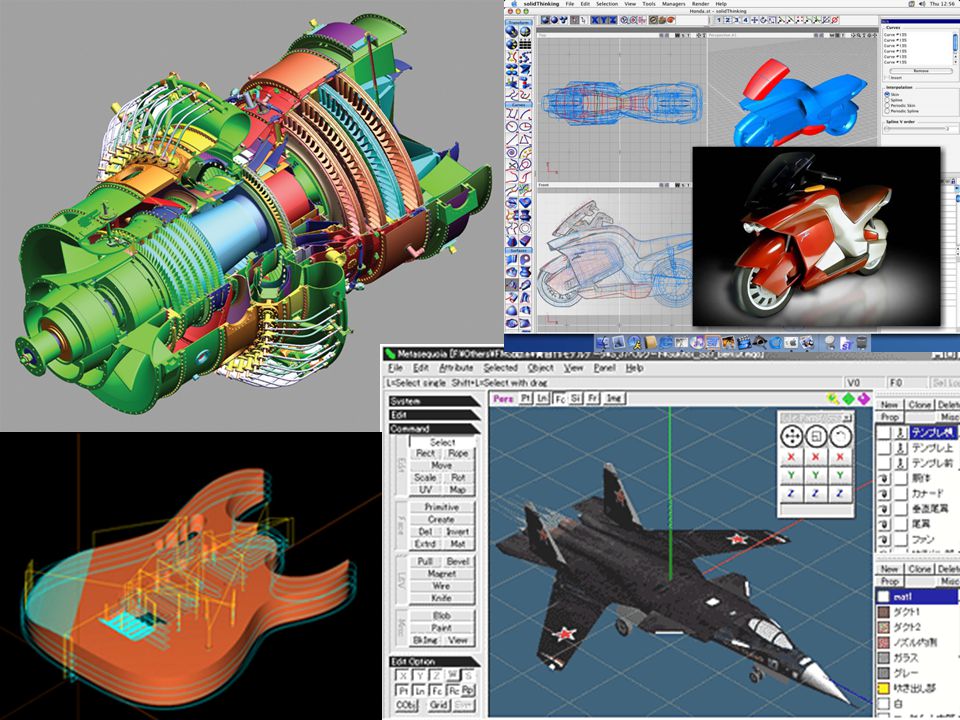Click the blue Z axis button in solidThinking toolbar
Screen dimensions: 960x720
point(613,20)
